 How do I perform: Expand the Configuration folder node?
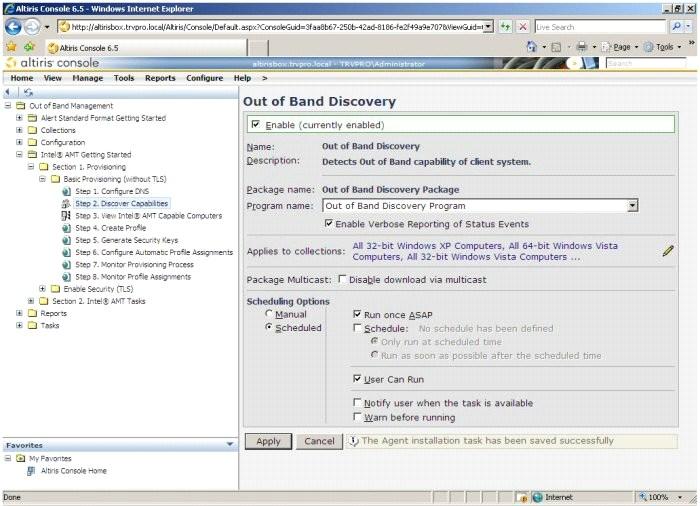19,142
